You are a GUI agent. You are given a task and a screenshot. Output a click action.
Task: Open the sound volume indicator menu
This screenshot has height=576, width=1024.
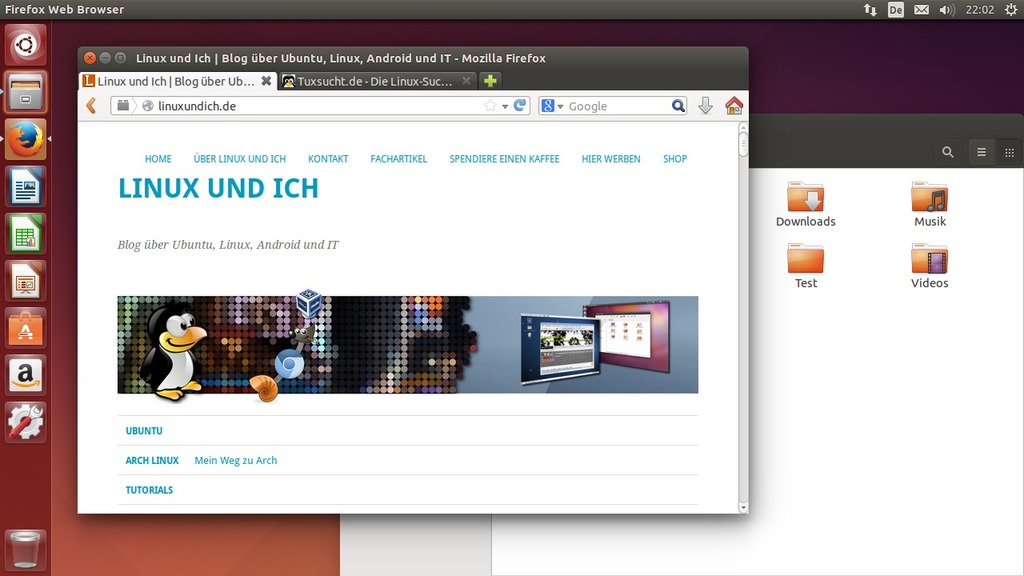(x=947, y=10)
